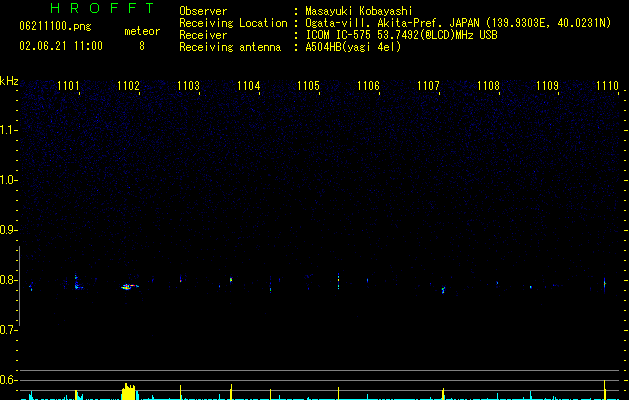This screenshot has width=629, height=400.
Task: Click the 0.8 kHz frequency label
Action: point(8,280)
